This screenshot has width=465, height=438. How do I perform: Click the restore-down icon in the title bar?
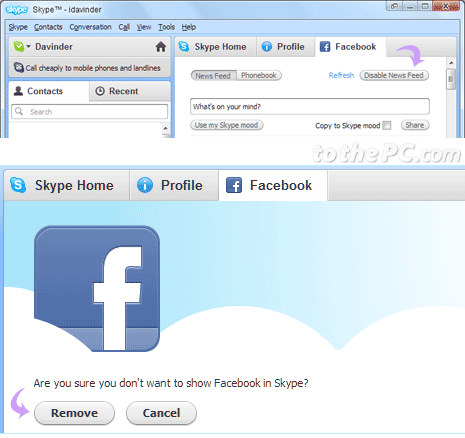pyautogui.click(x=395, y=6)
